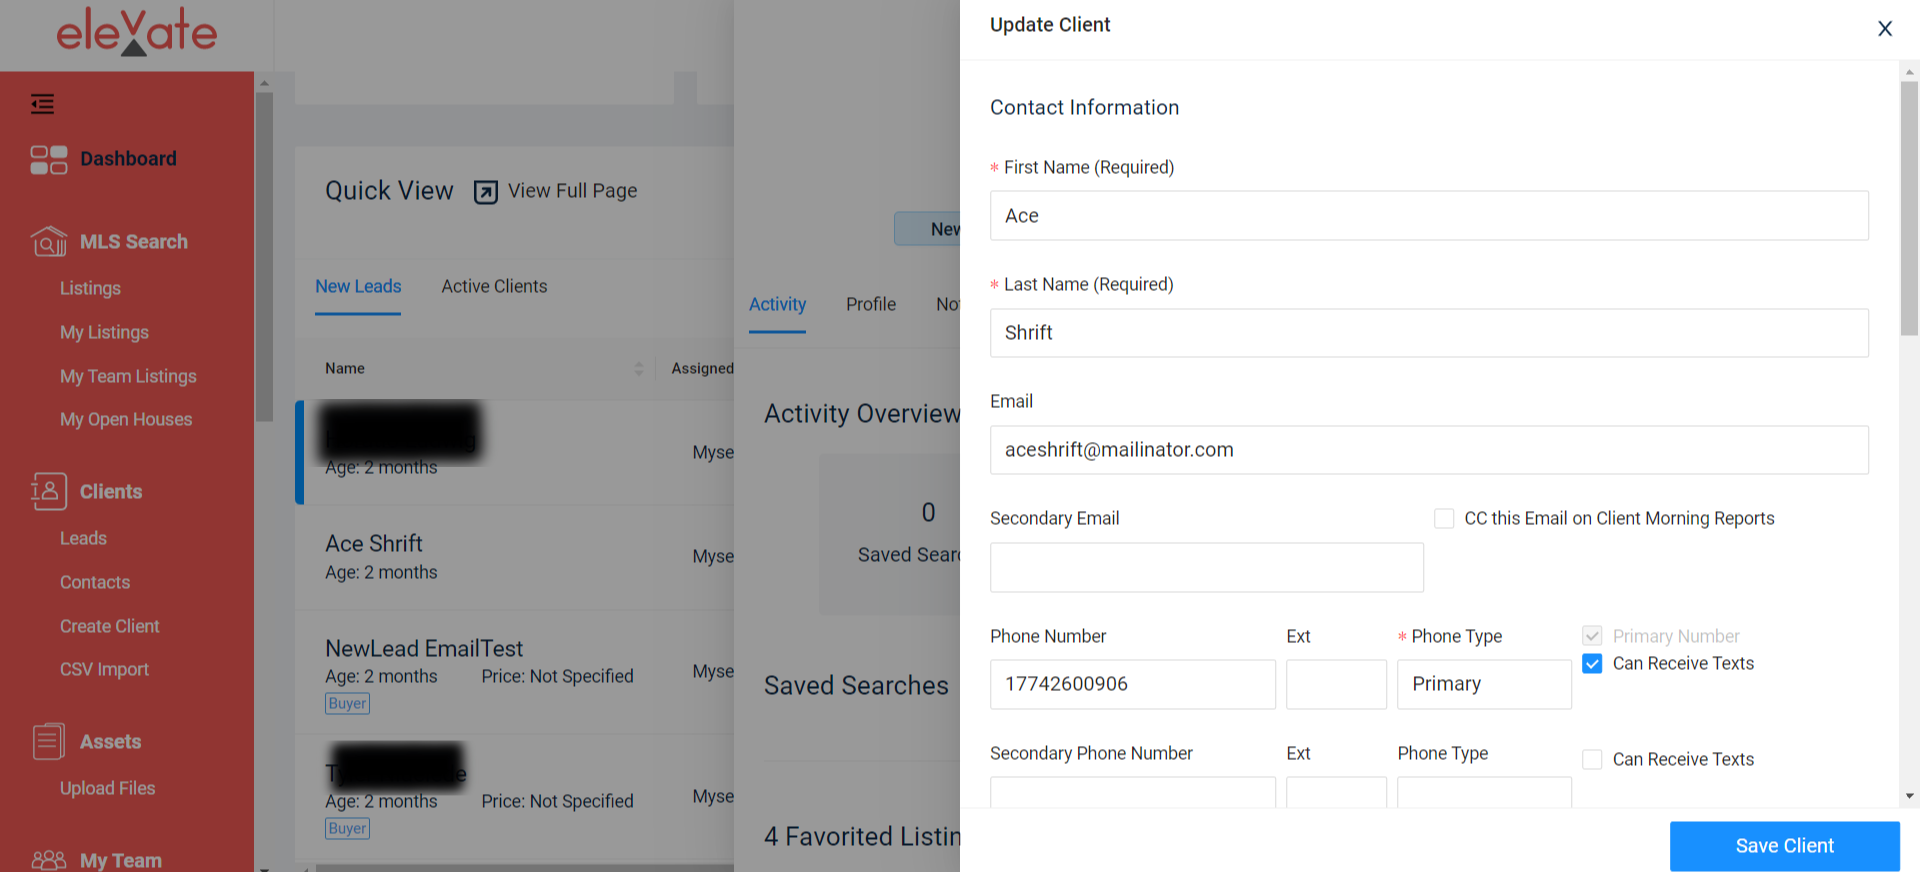The image size is (1920, 872).
Task: Open the Create Client link in the sidebar
Action: click(x=109, y=626)
